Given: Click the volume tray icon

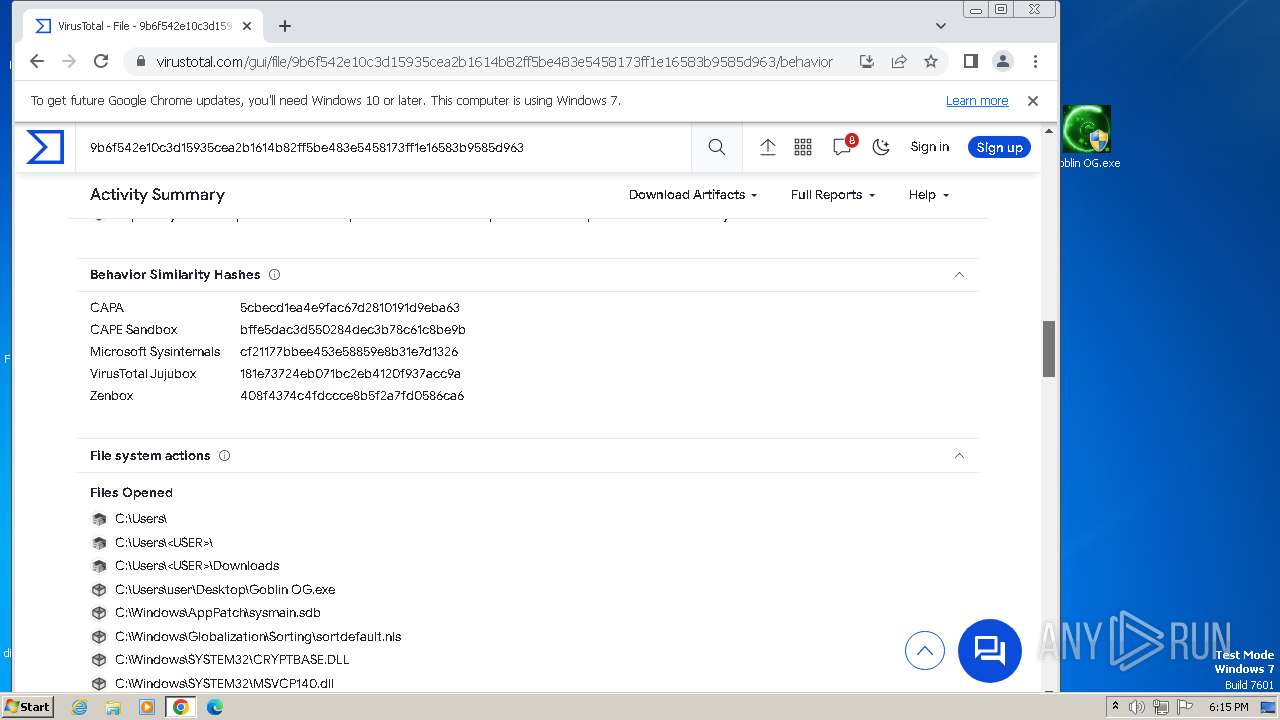Looking at the screenshot, I should [x=1137, y=707].
